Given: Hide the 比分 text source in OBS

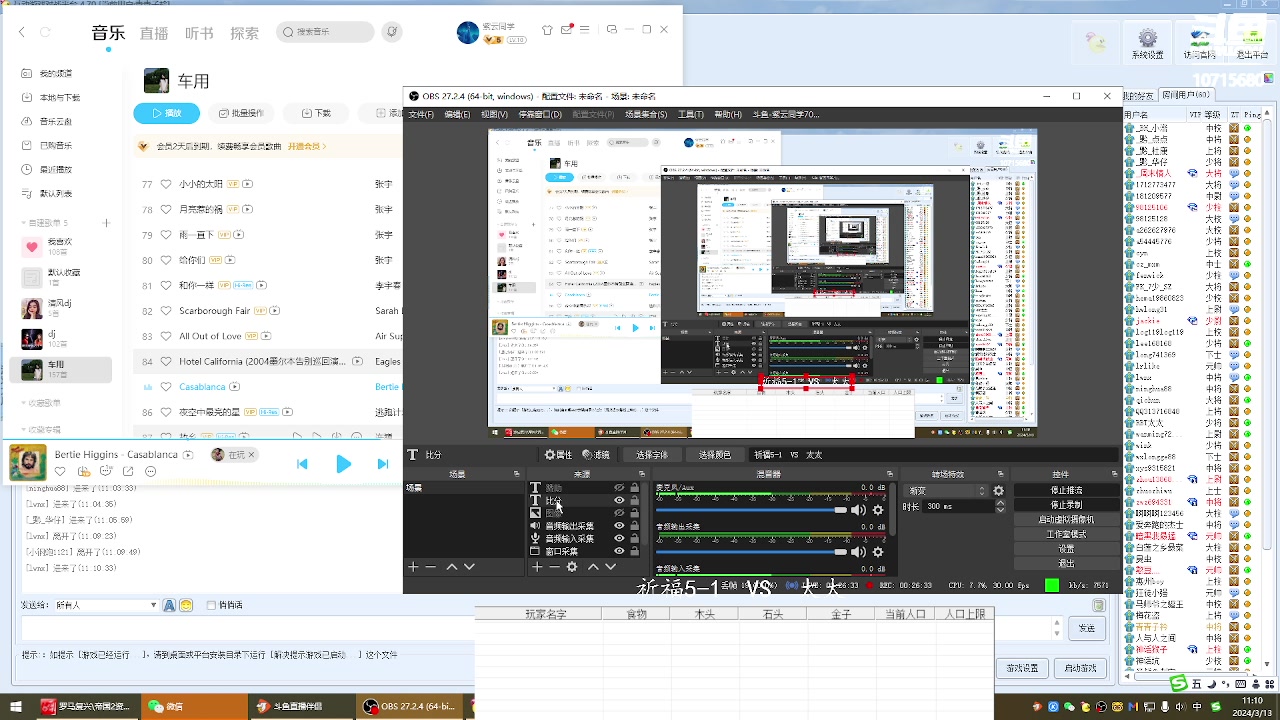Looking at the screenshot, I should pos(619,500).
